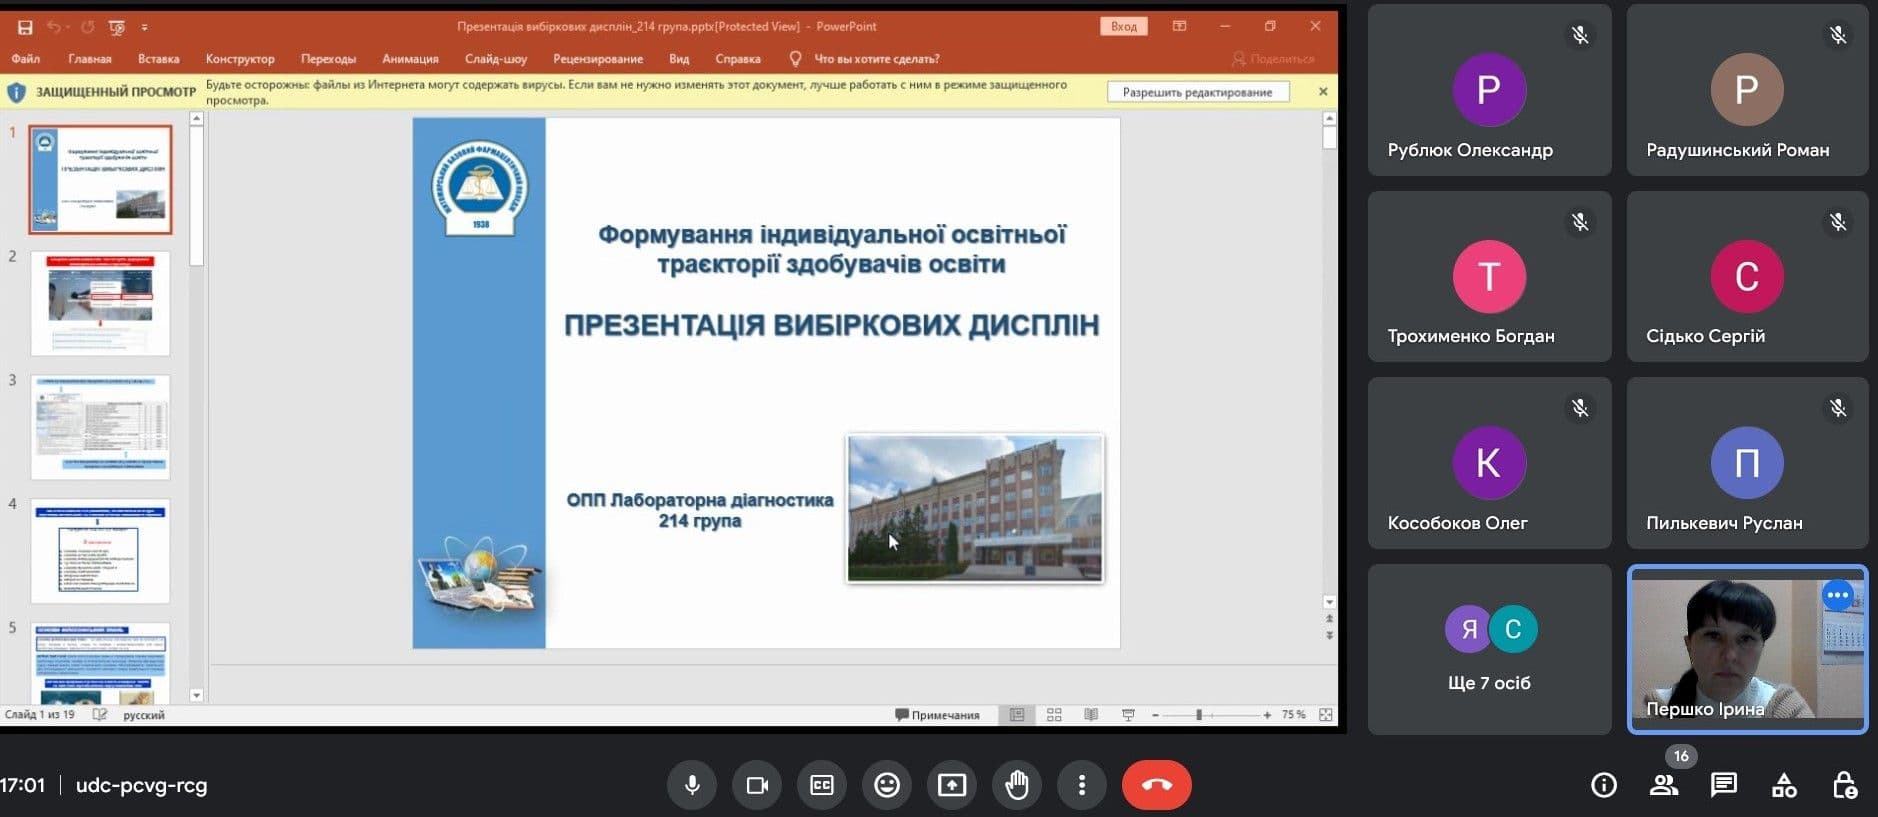The image size is (1878, 817).
Task: Click the protected view shield icon
Action: pos(16,93)
